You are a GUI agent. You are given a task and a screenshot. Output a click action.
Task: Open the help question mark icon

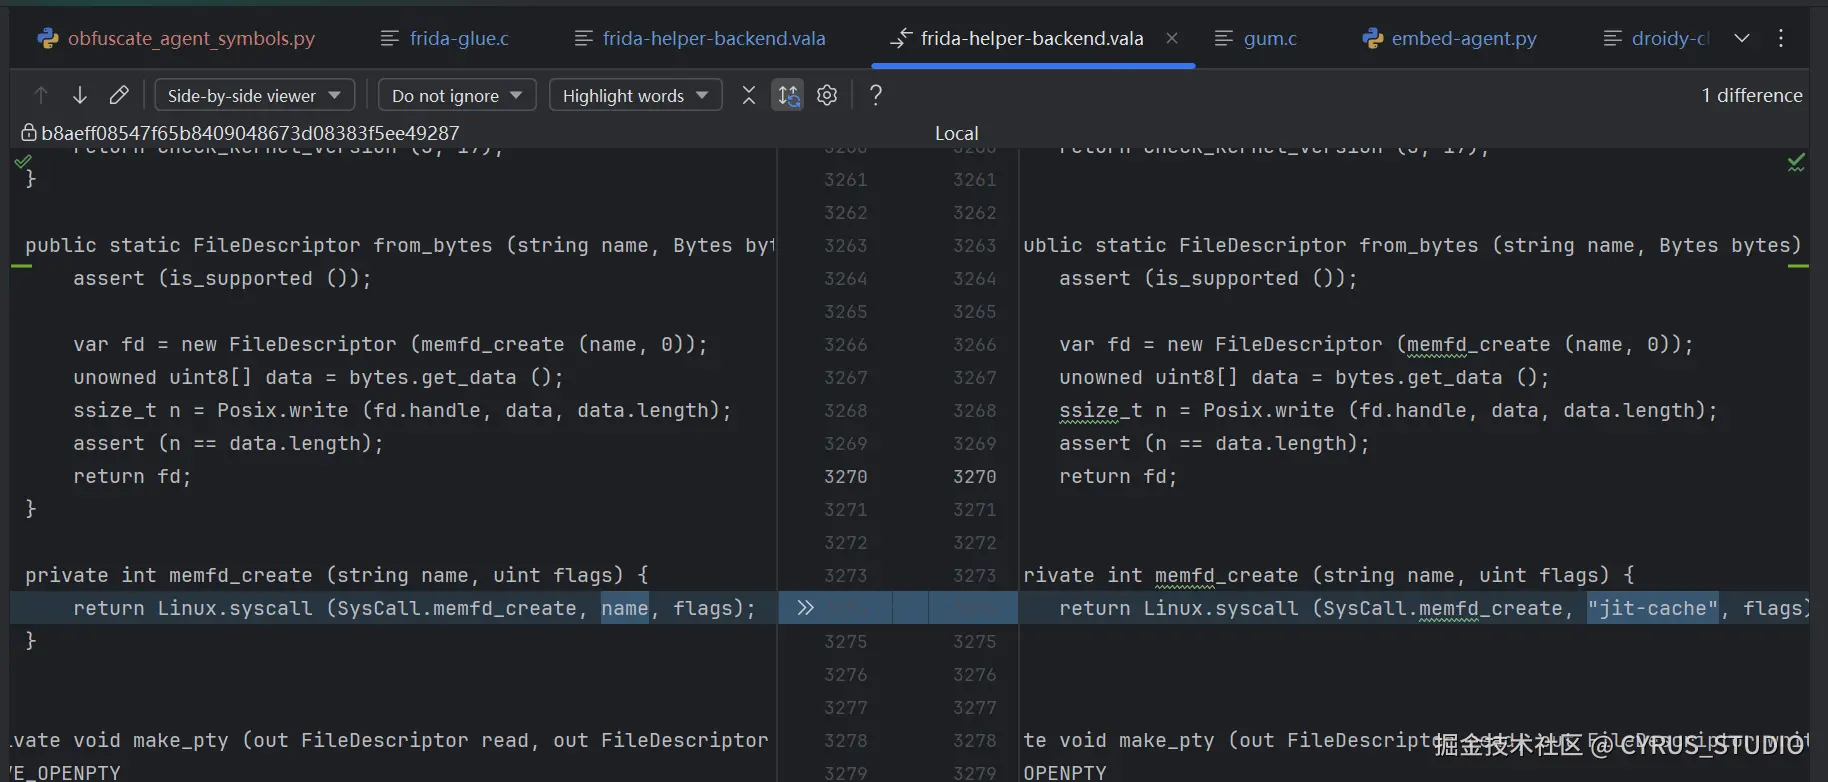pyautogui.click(x=876, y=95)
